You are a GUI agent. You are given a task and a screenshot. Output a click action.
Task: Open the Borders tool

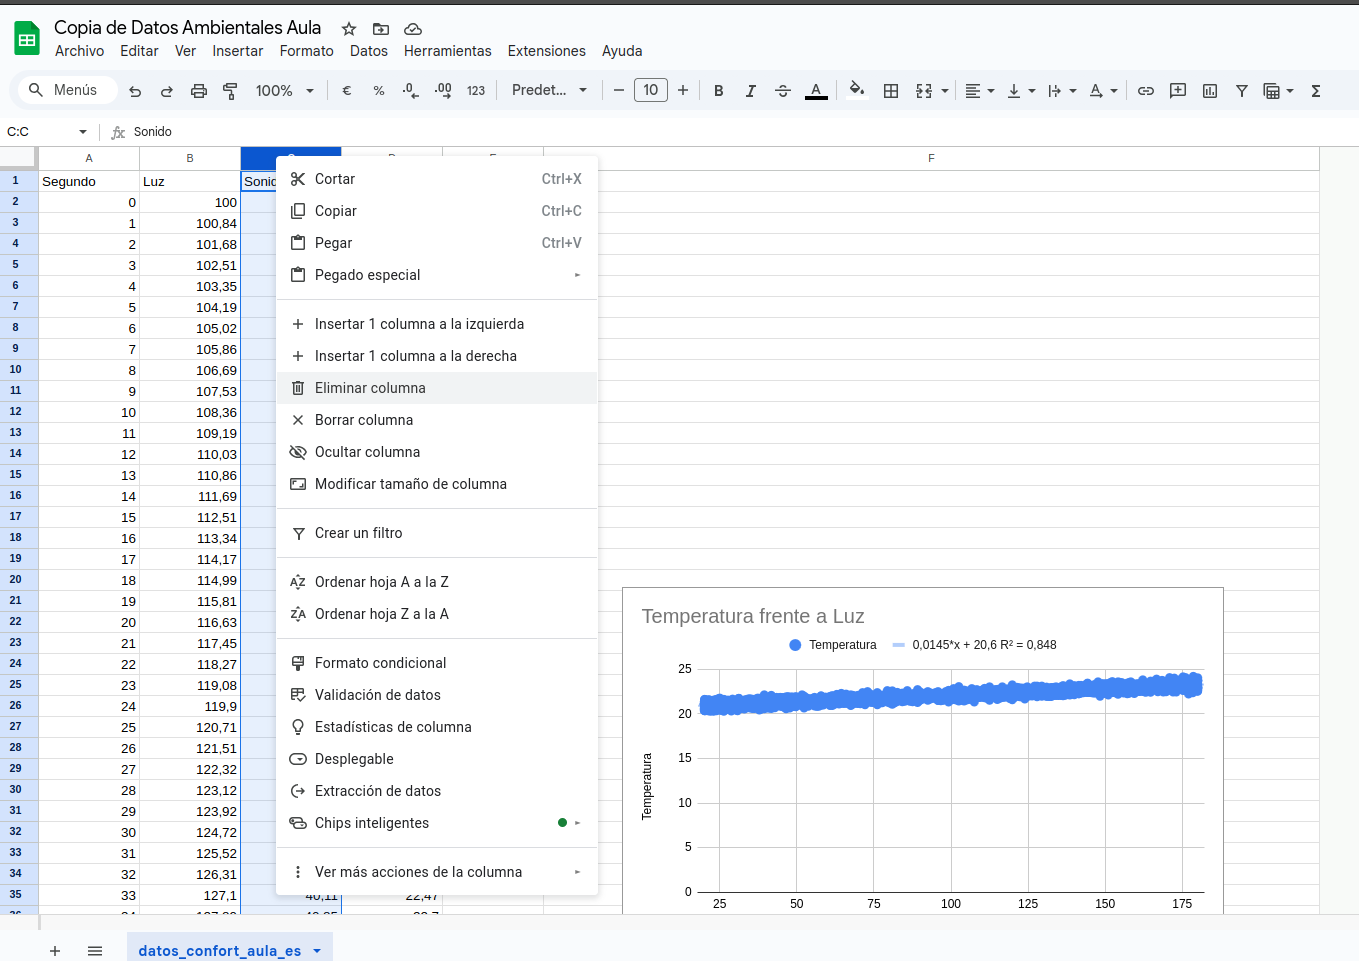[x=891, y=91]
